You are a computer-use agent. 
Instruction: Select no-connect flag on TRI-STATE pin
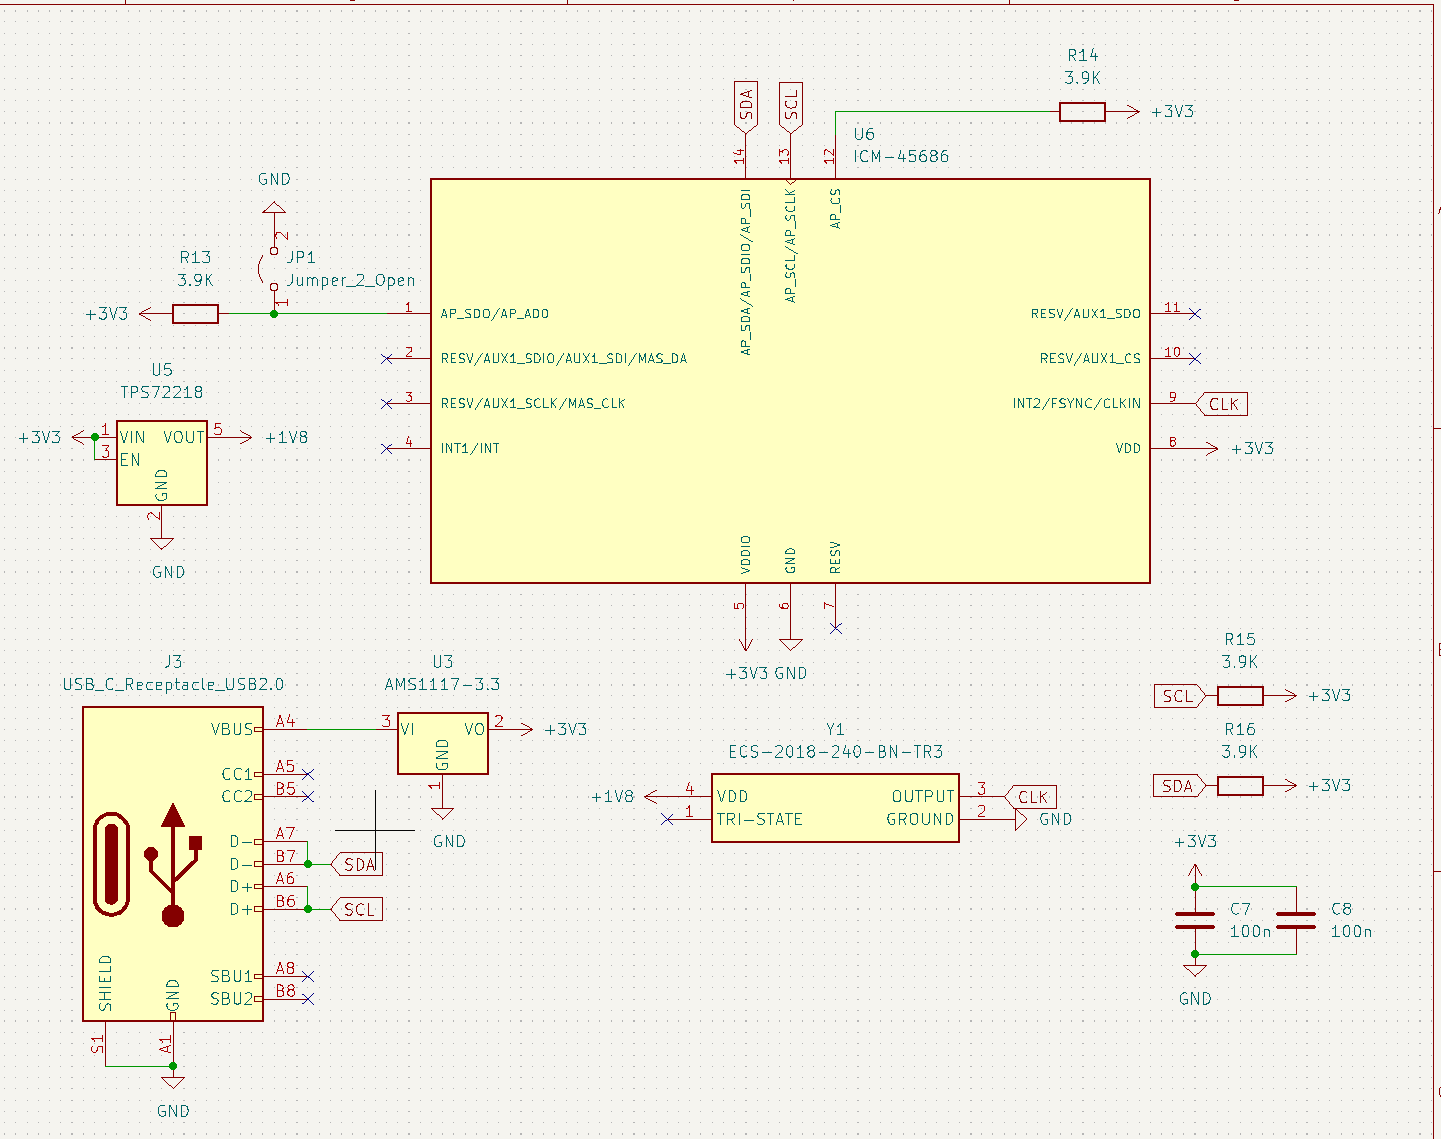(x=668, y=820)
